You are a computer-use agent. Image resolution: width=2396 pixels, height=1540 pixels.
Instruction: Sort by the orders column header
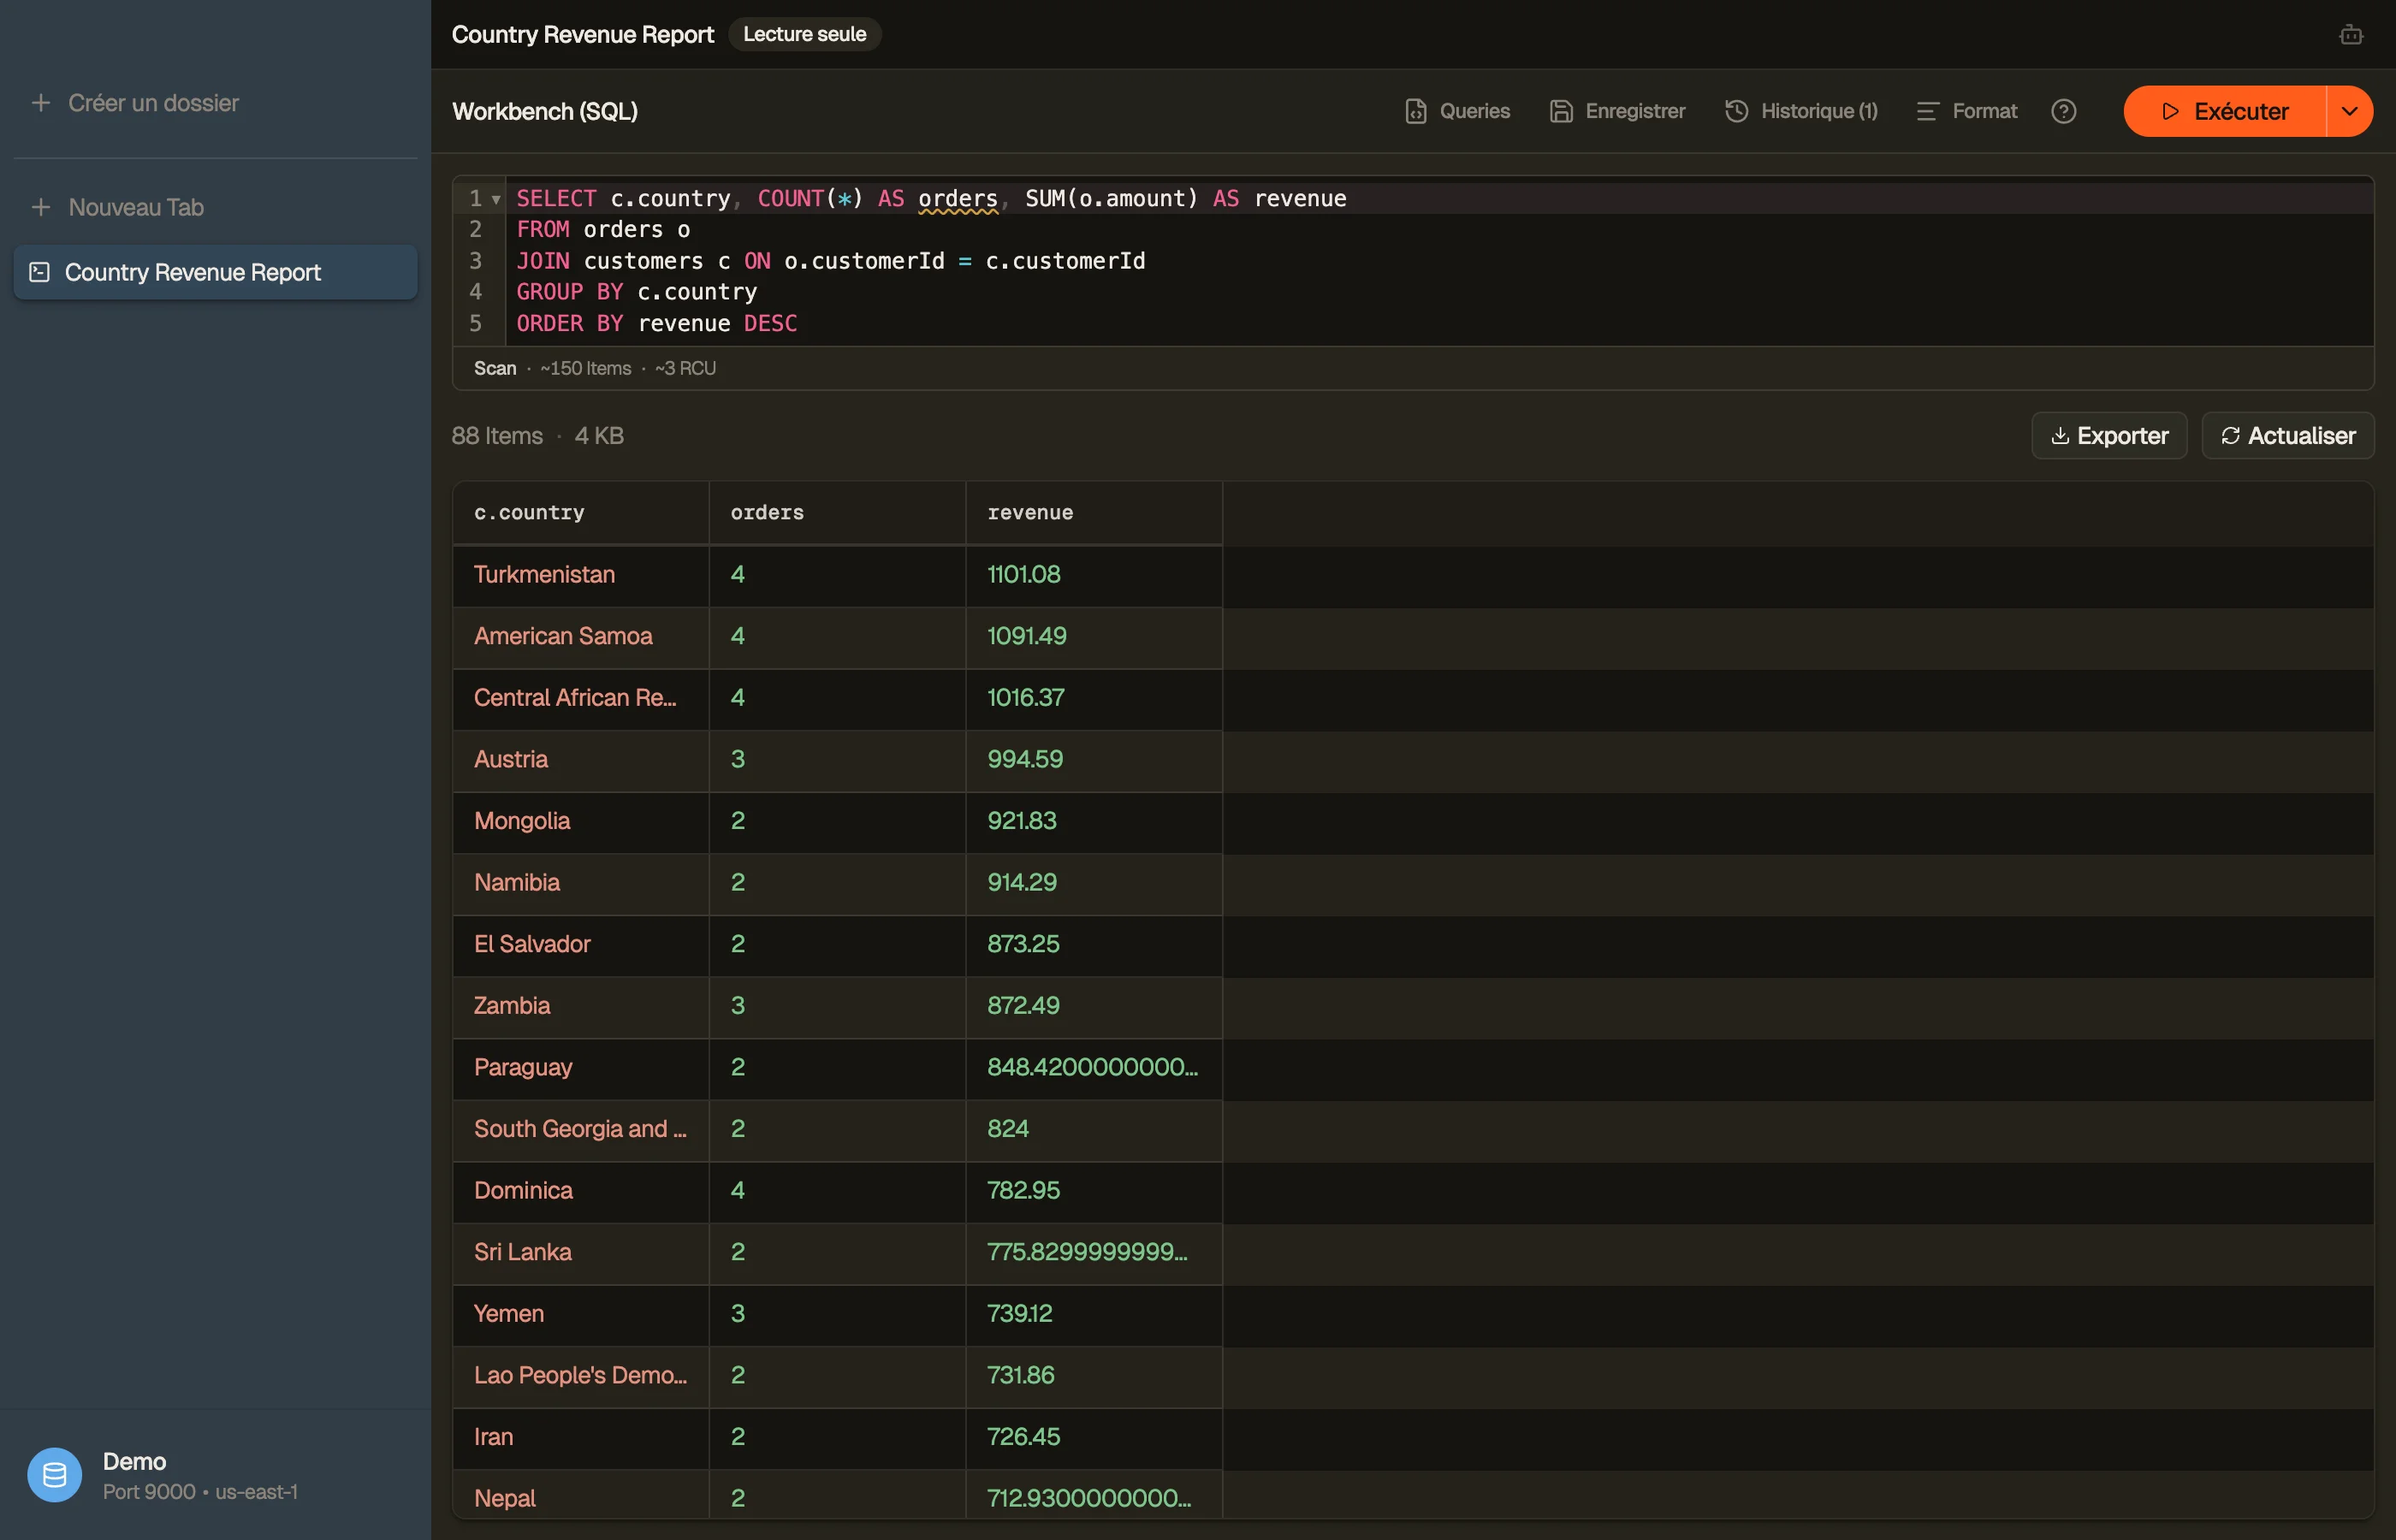pos(837,513)
